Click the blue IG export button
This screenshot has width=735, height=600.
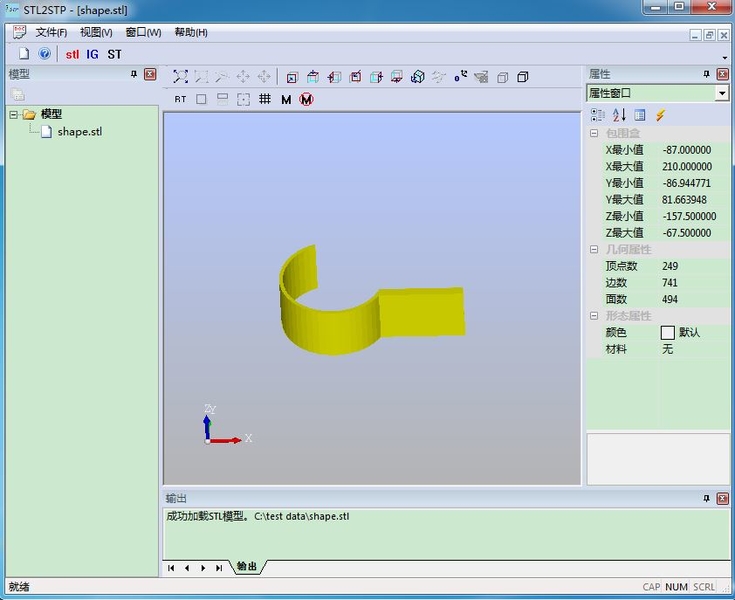coord(92,54)
